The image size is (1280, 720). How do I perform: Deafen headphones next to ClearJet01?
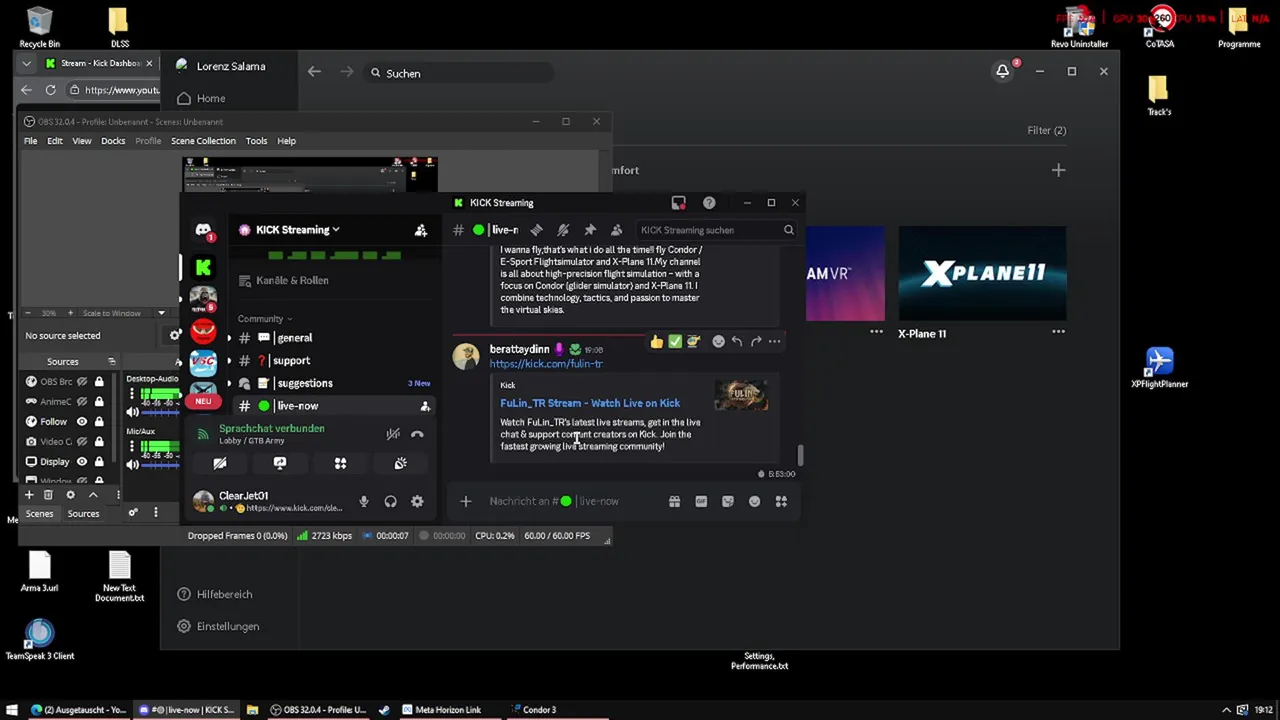(x=391, y=502)
